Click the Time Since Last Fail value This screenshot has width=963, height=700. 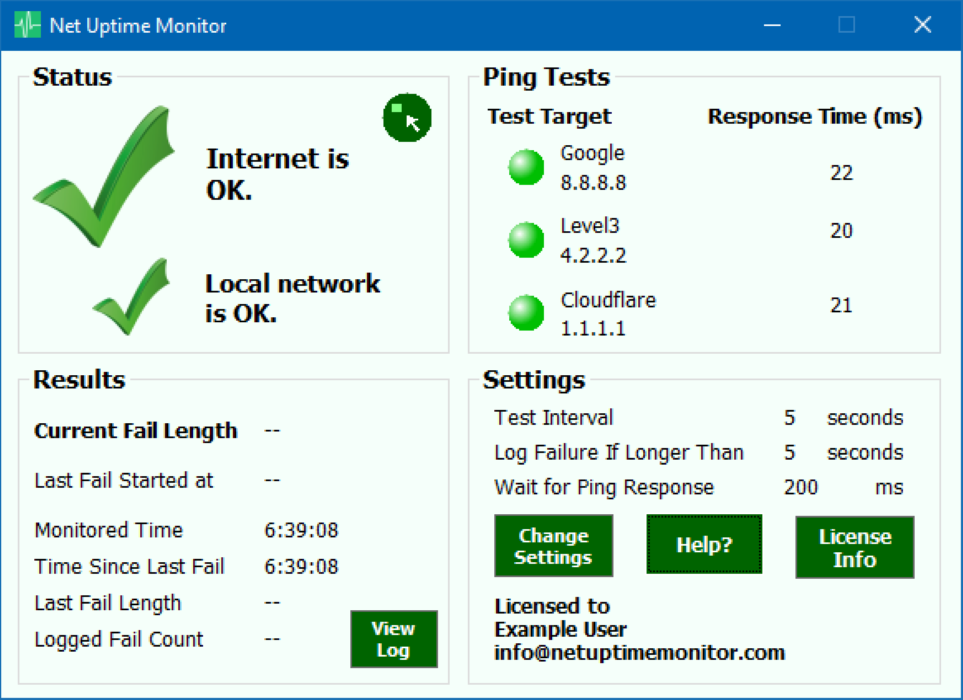coord(301,566)
